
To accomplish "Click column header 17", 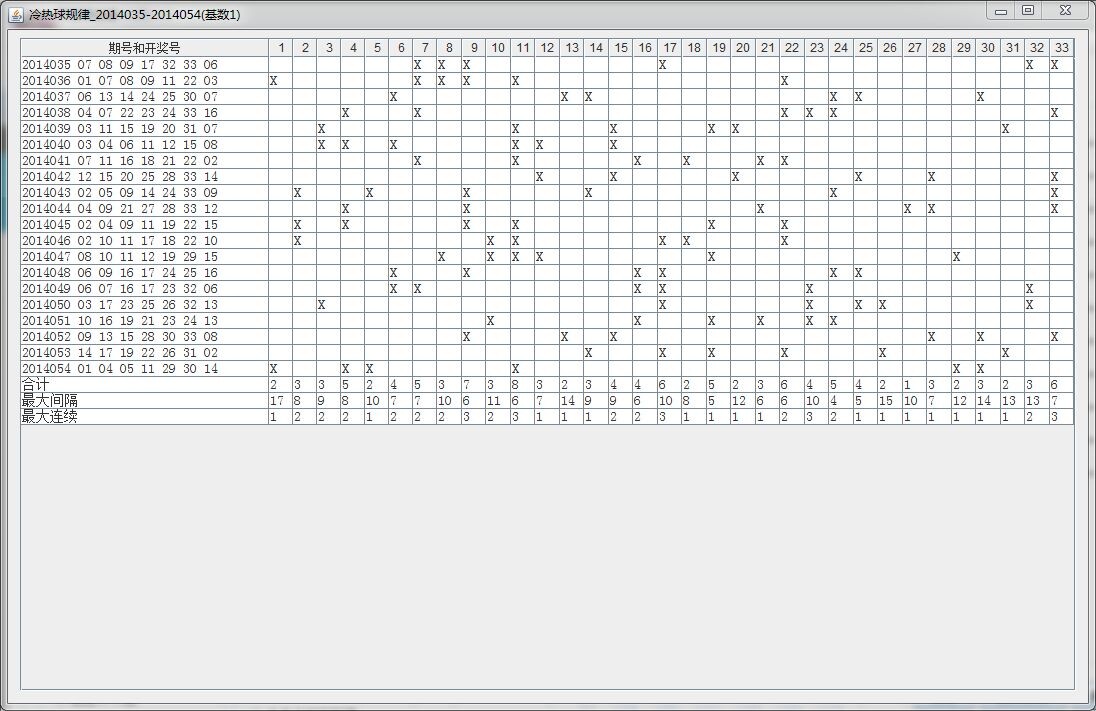I will [x=670, y=48].
